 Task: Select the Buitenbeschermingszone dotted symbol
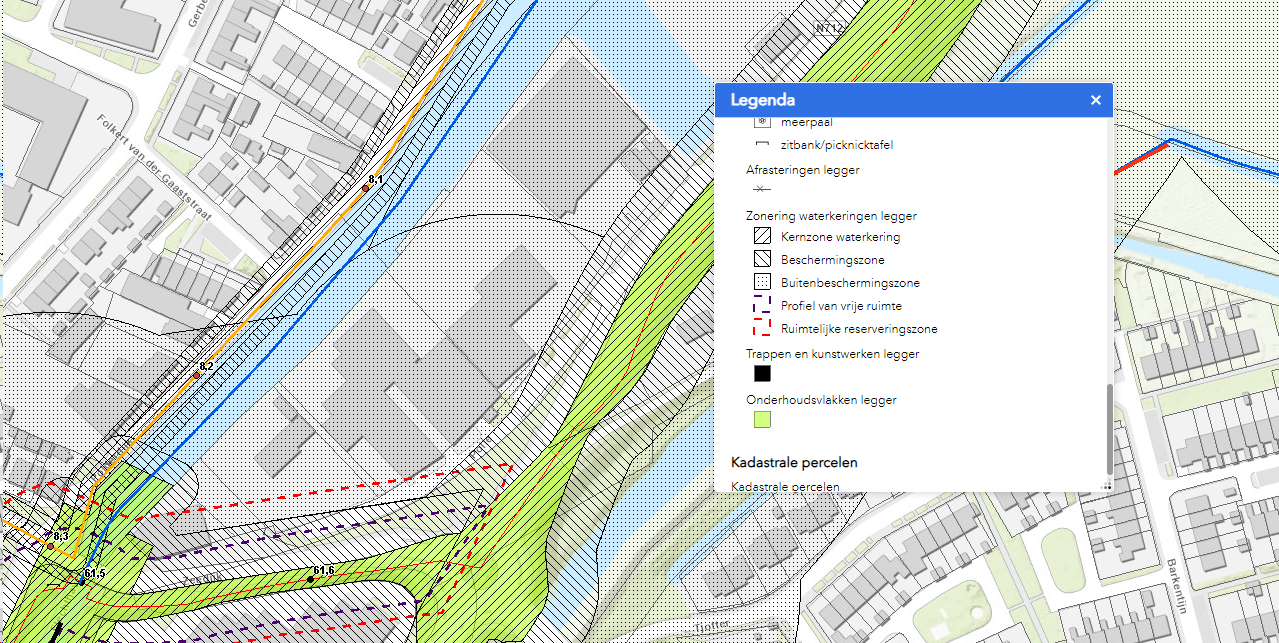tap(762, 283)
